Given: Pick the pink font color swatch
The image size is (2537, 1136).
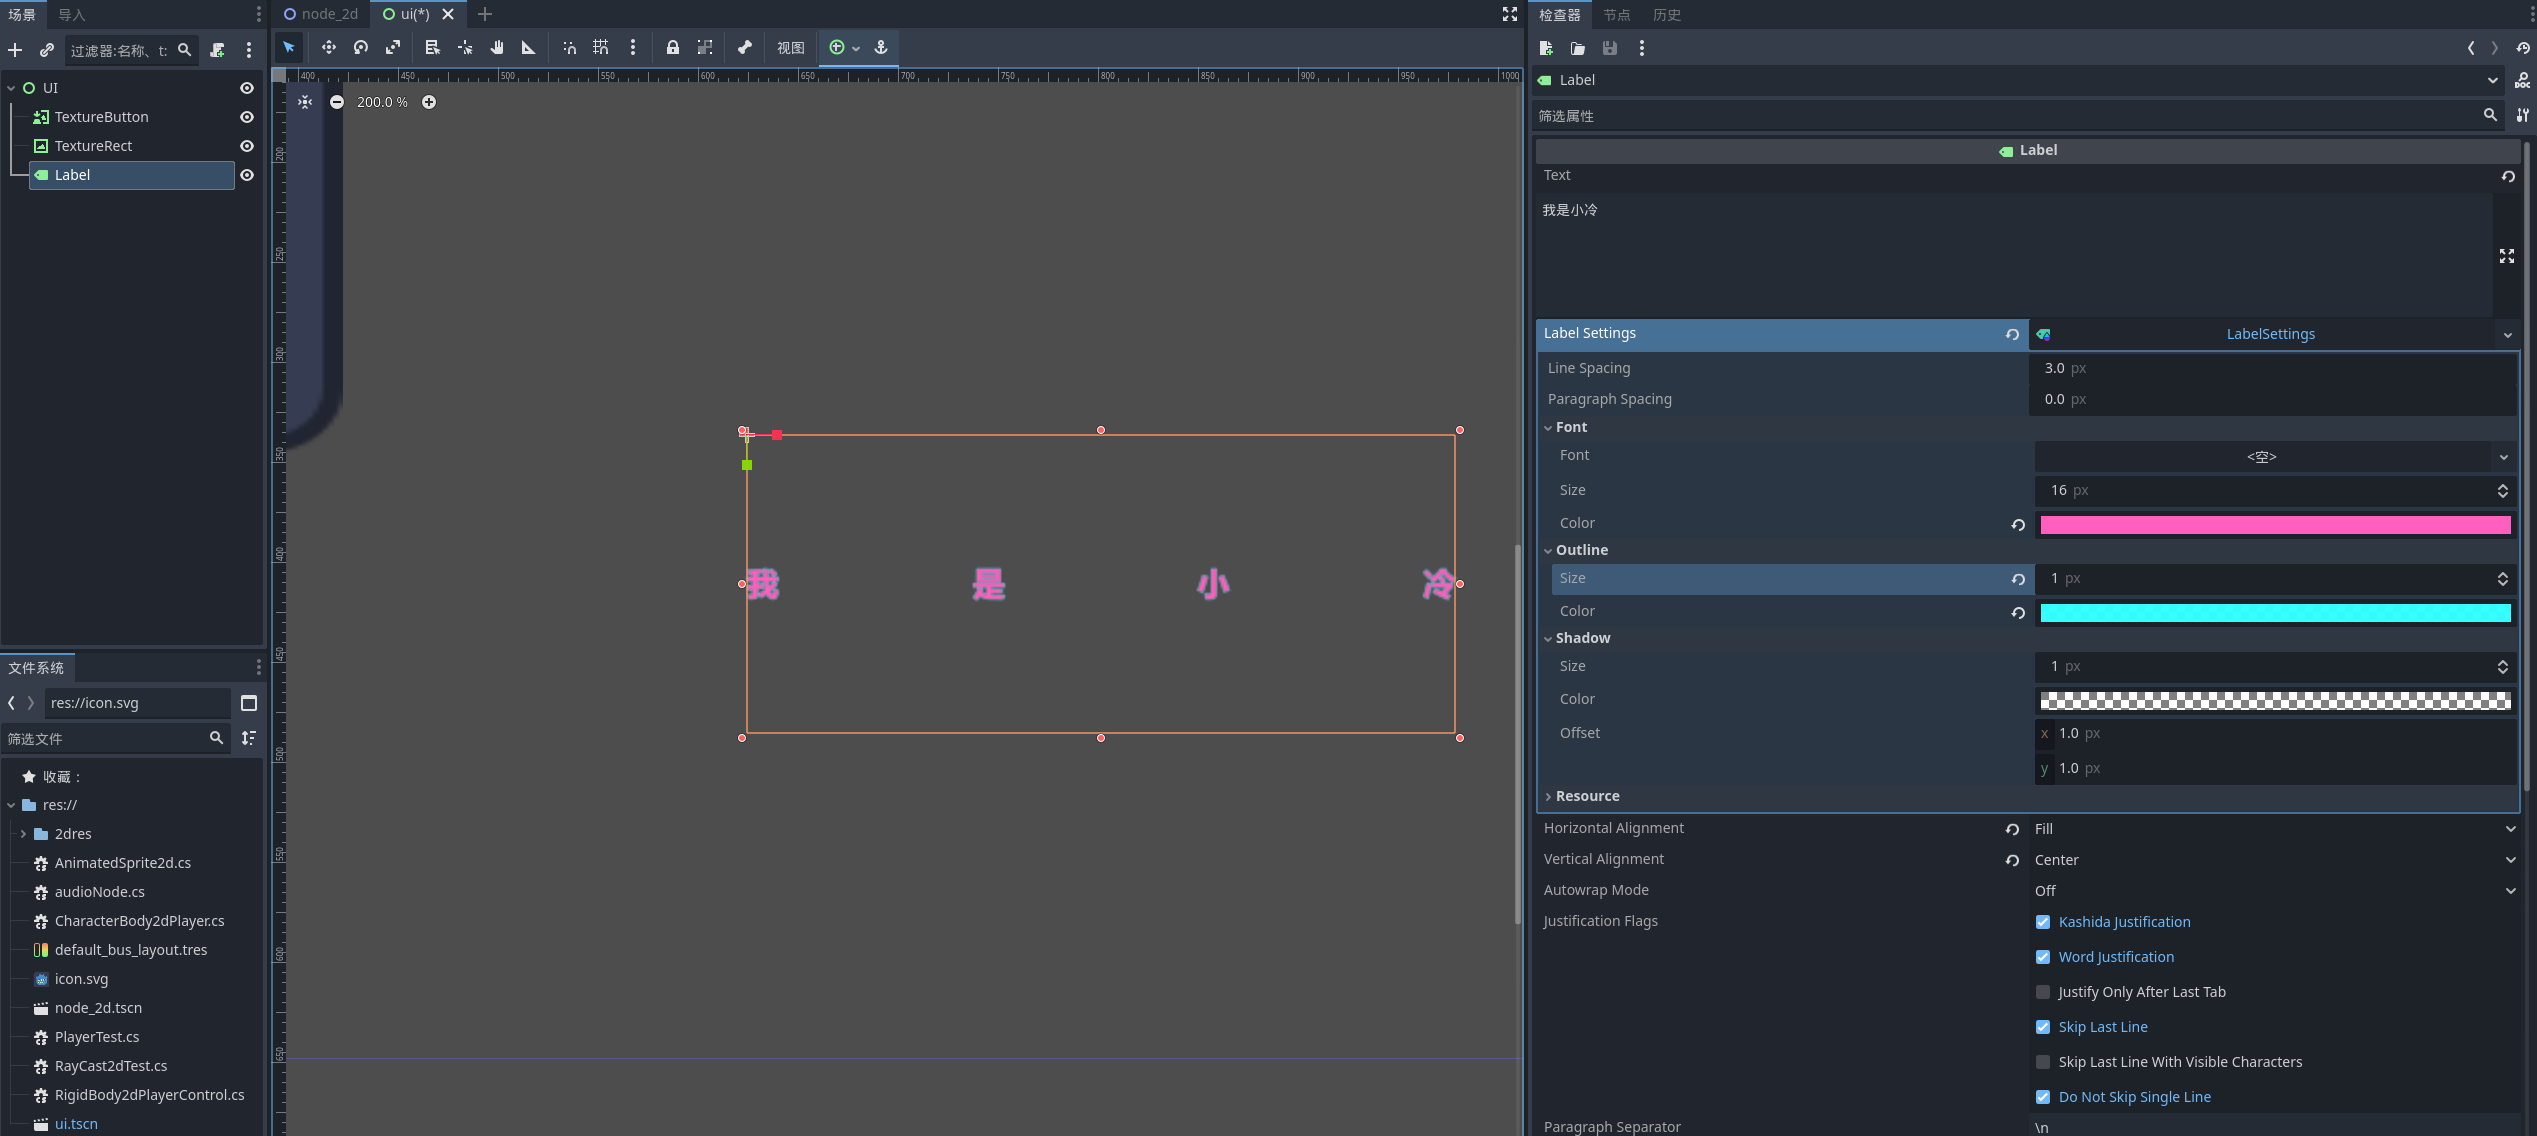Looking at the screenshot, I should (2275, 525).
